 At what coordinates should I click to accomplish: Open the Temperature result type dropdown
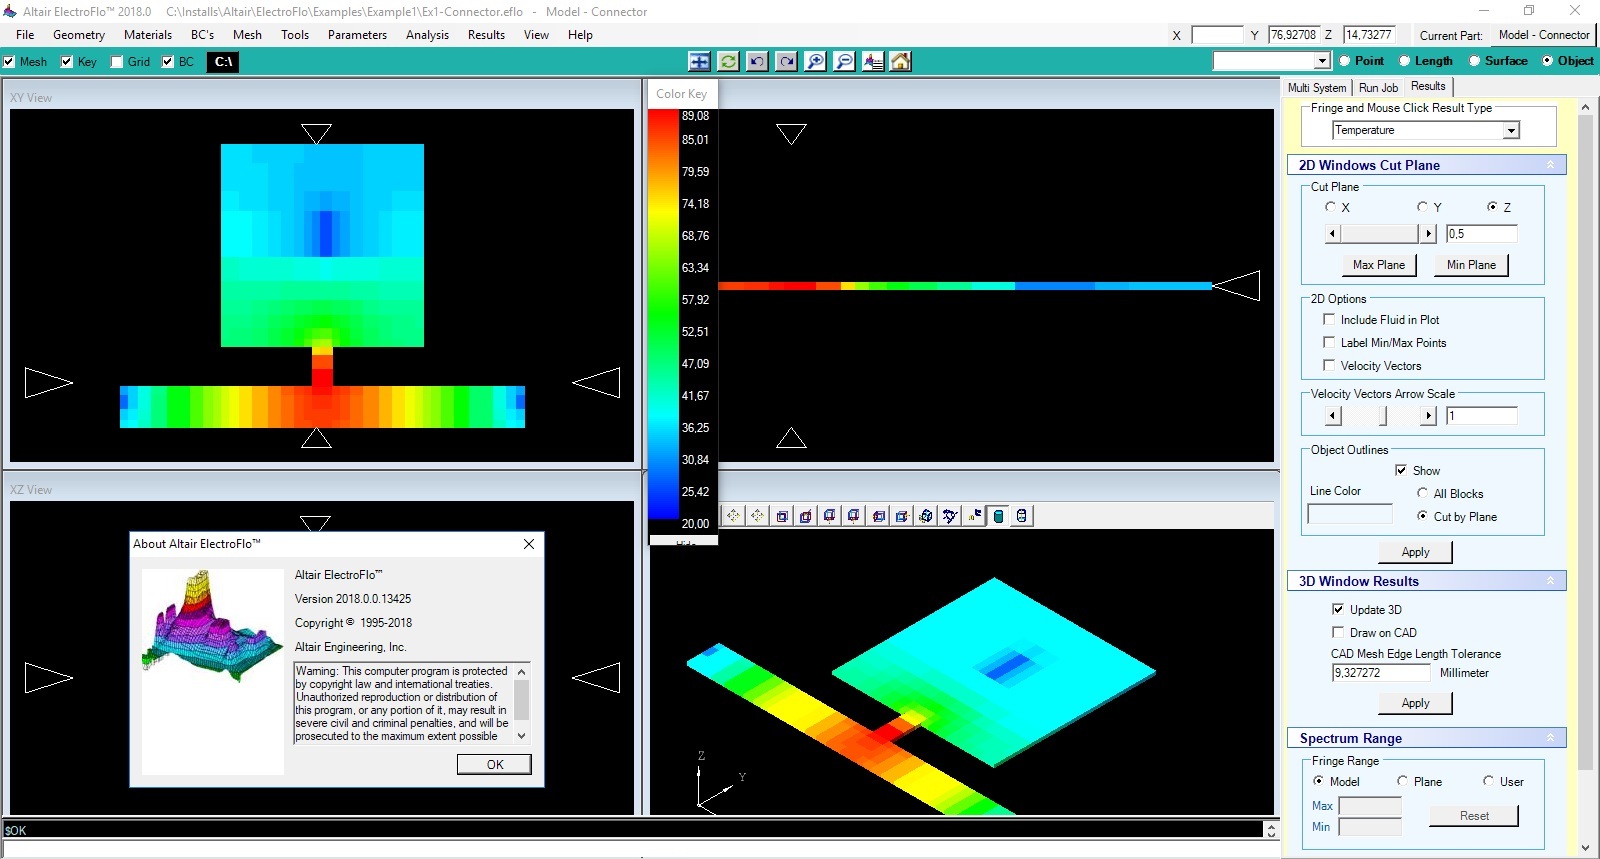pos(1511,131)
